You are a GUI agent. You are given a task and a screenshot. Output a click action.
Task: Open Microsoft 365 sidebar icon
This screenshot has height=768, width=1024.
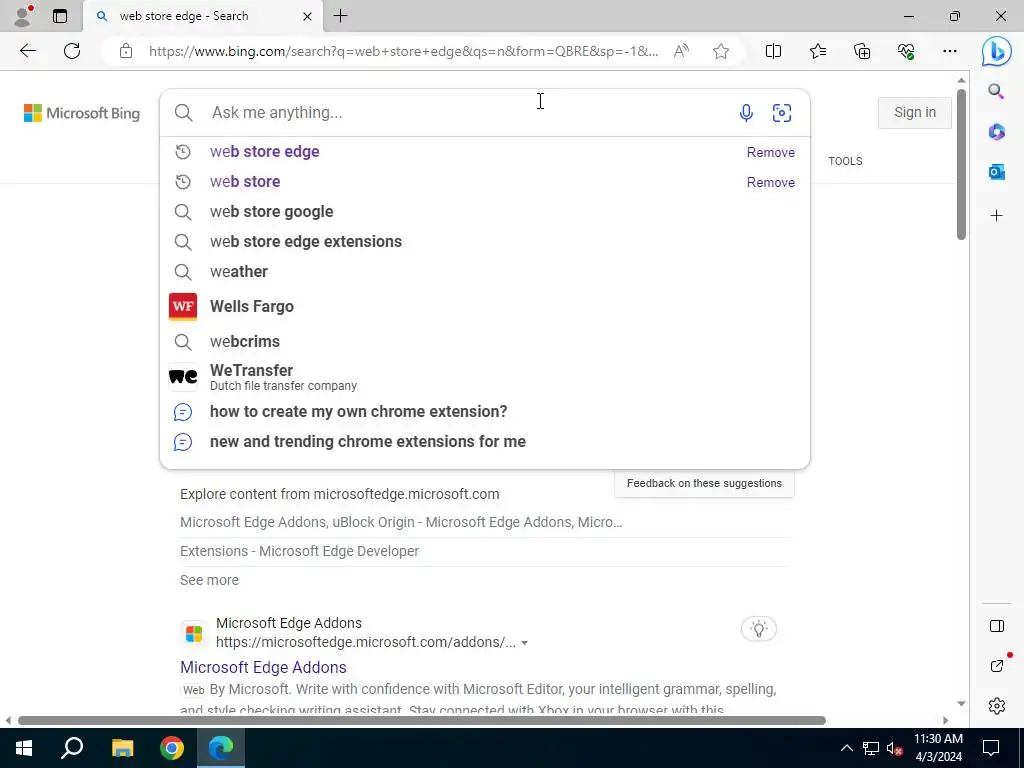tap(996, 132)
